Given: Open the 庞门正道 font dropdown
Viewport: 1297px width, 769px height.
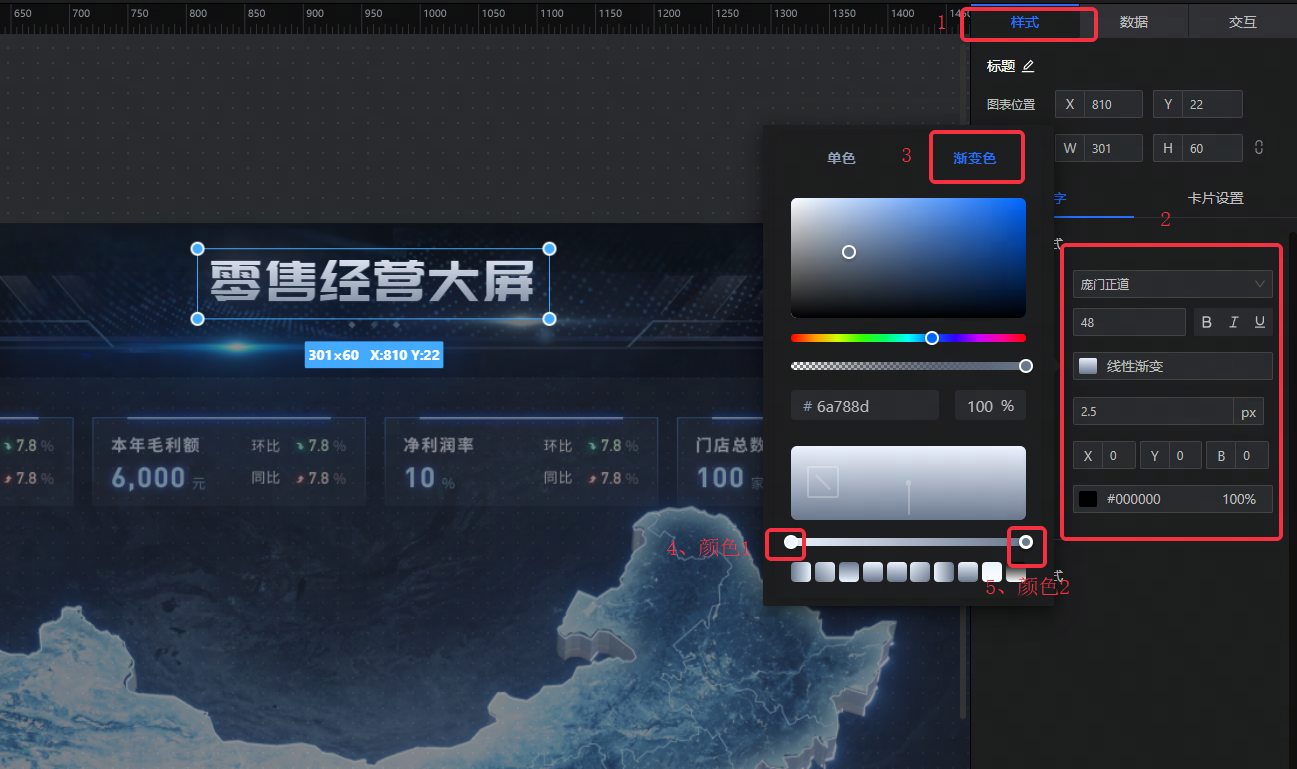Looking at the screenshot, I should pos(1173,284).
